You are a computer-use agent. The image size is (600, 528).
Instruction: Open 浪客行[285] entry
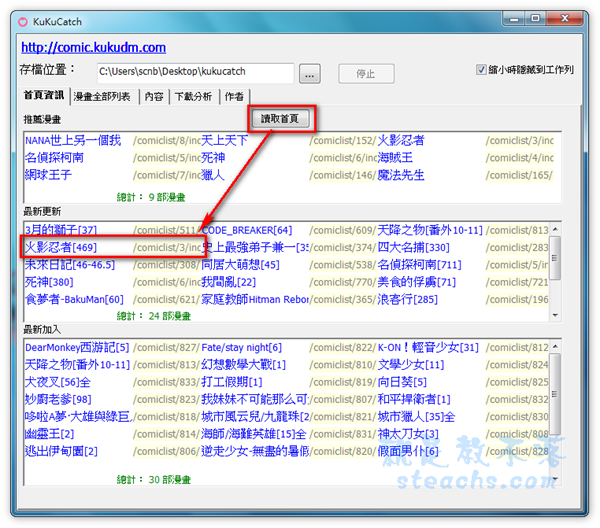408,299
